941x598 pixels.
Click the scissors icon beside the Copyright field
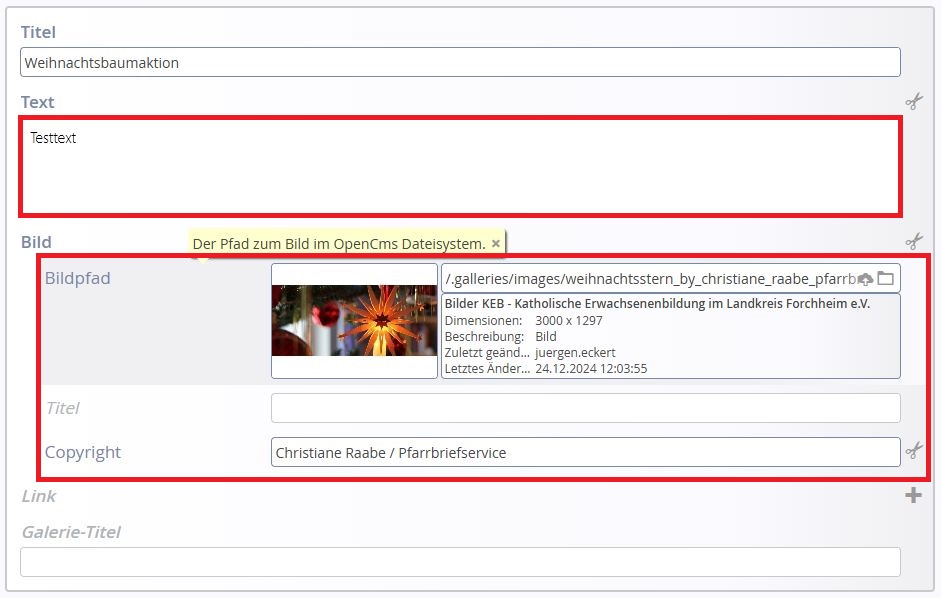click(914, 450)
